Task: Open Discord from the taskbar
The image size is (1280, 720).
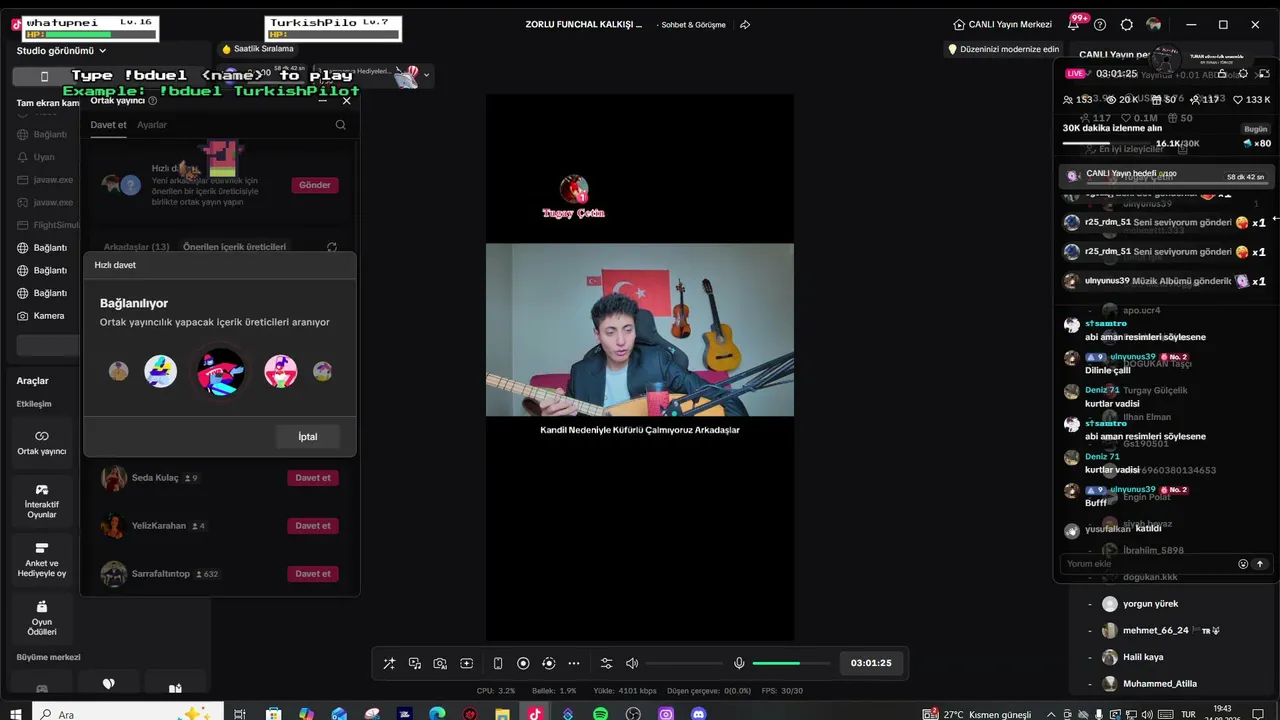Action: 699,714
